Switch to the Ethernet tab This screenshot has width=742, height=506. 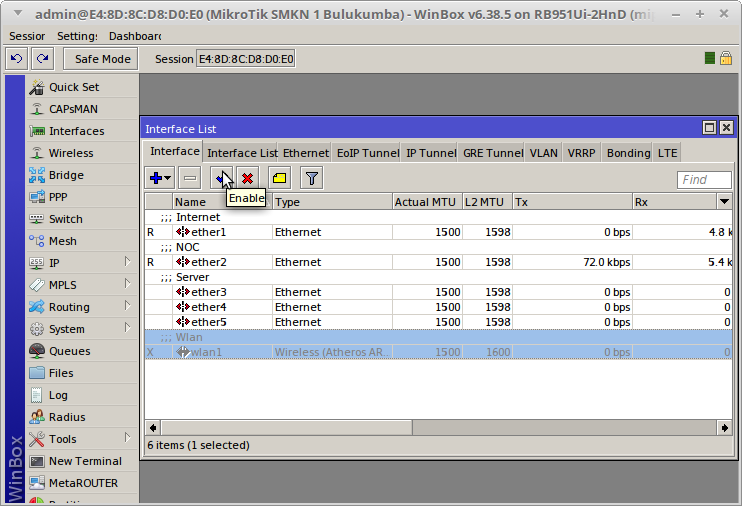[305, 153]
